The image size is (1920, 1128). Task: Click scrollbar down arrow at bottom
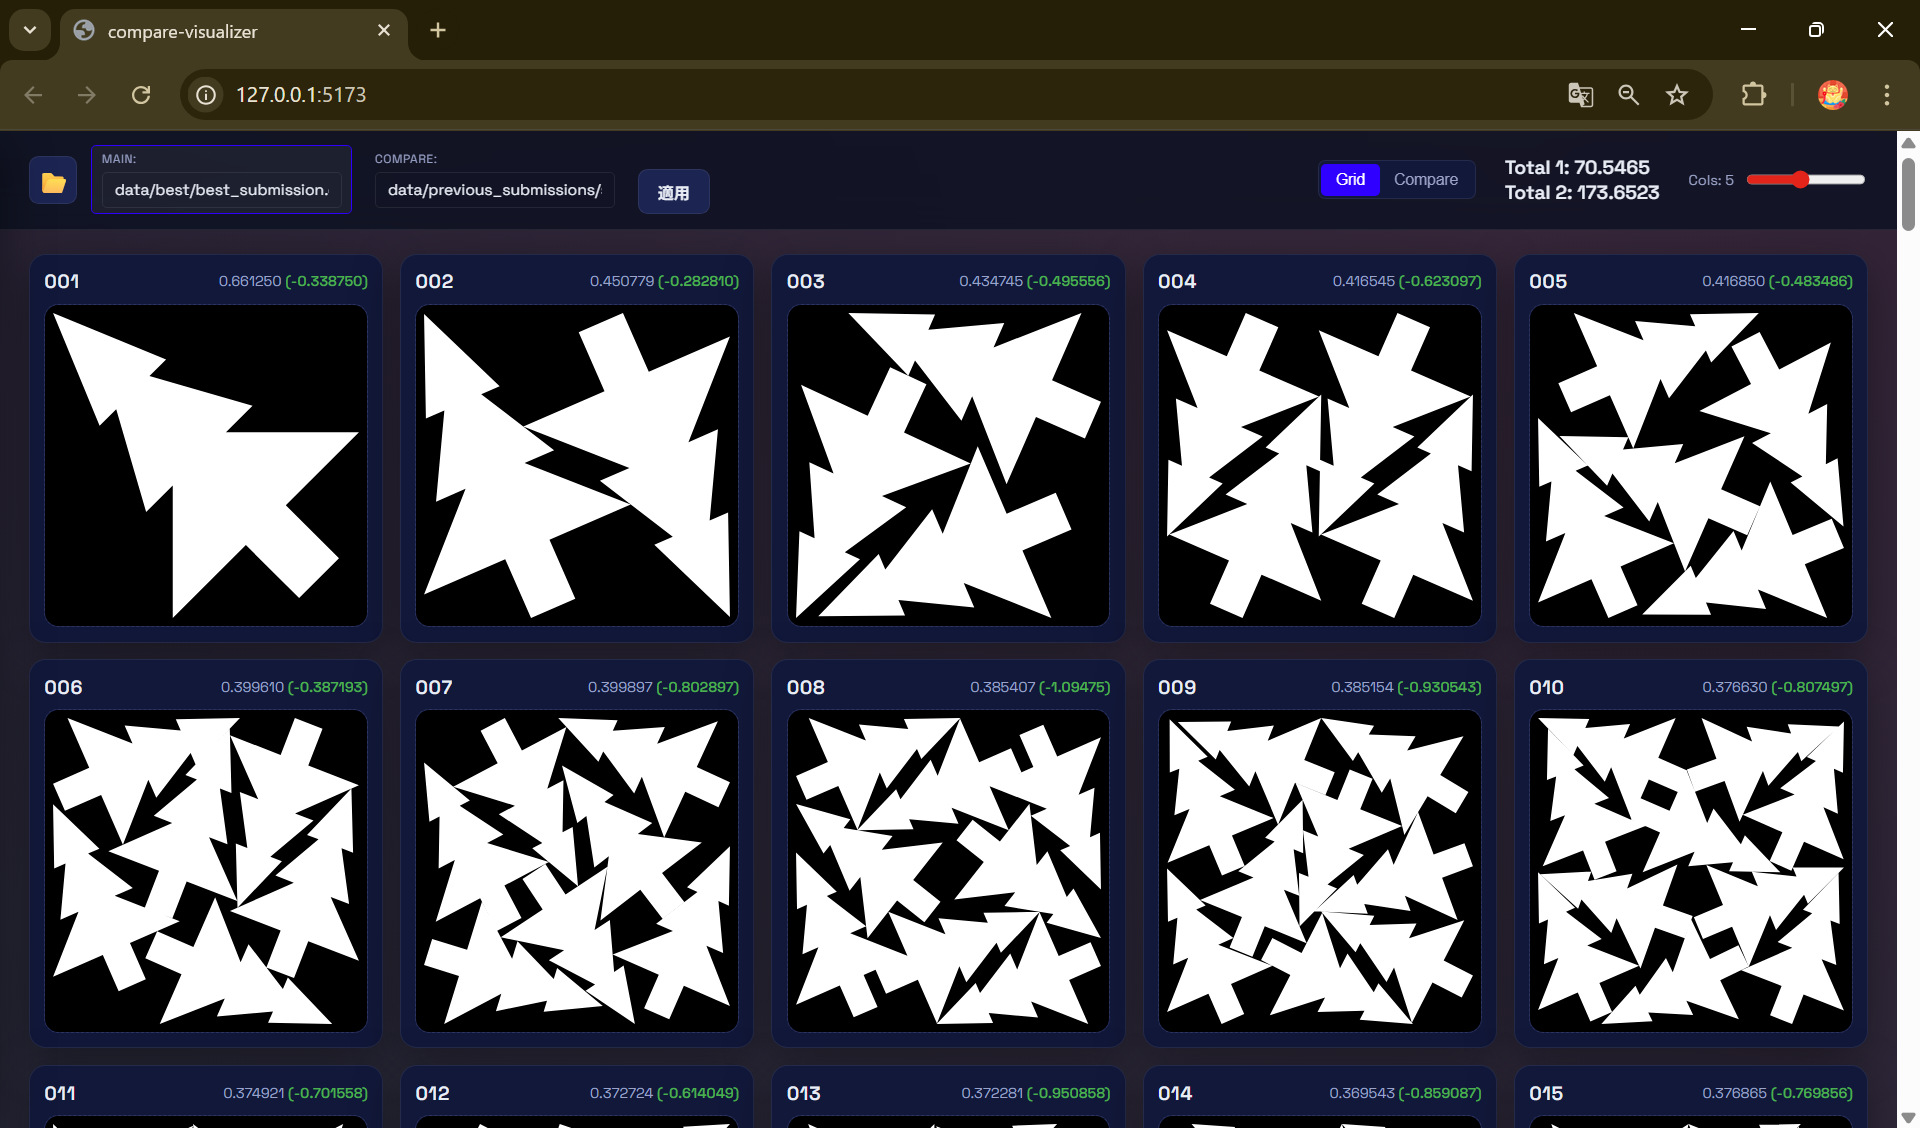tap(1908, 1117)
